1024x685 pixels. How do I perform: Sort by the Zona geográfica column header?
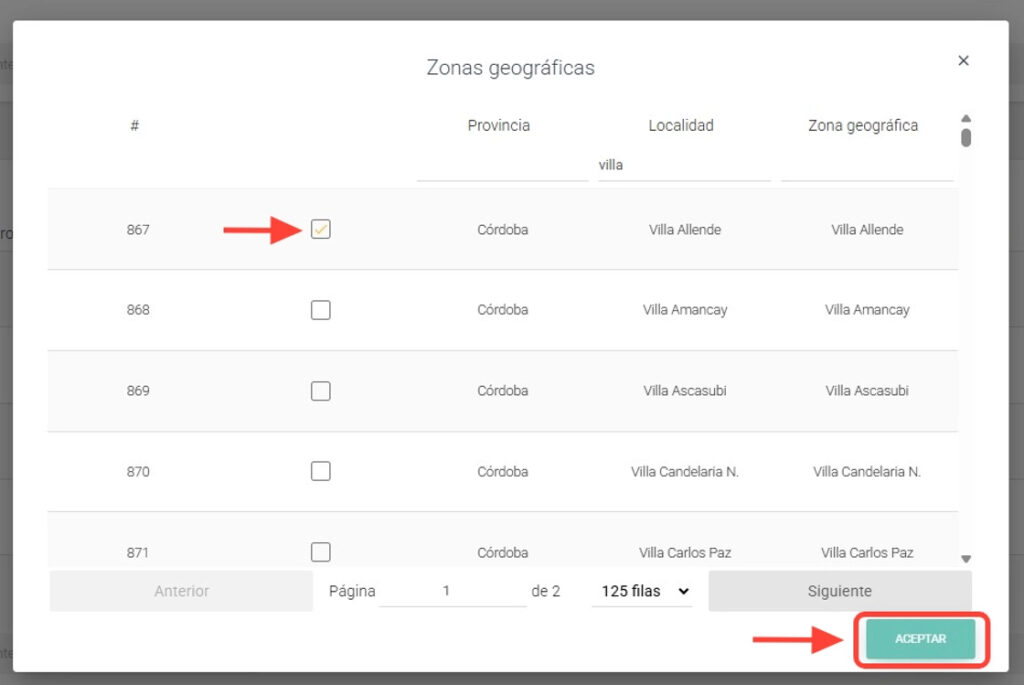pos(862,126)
